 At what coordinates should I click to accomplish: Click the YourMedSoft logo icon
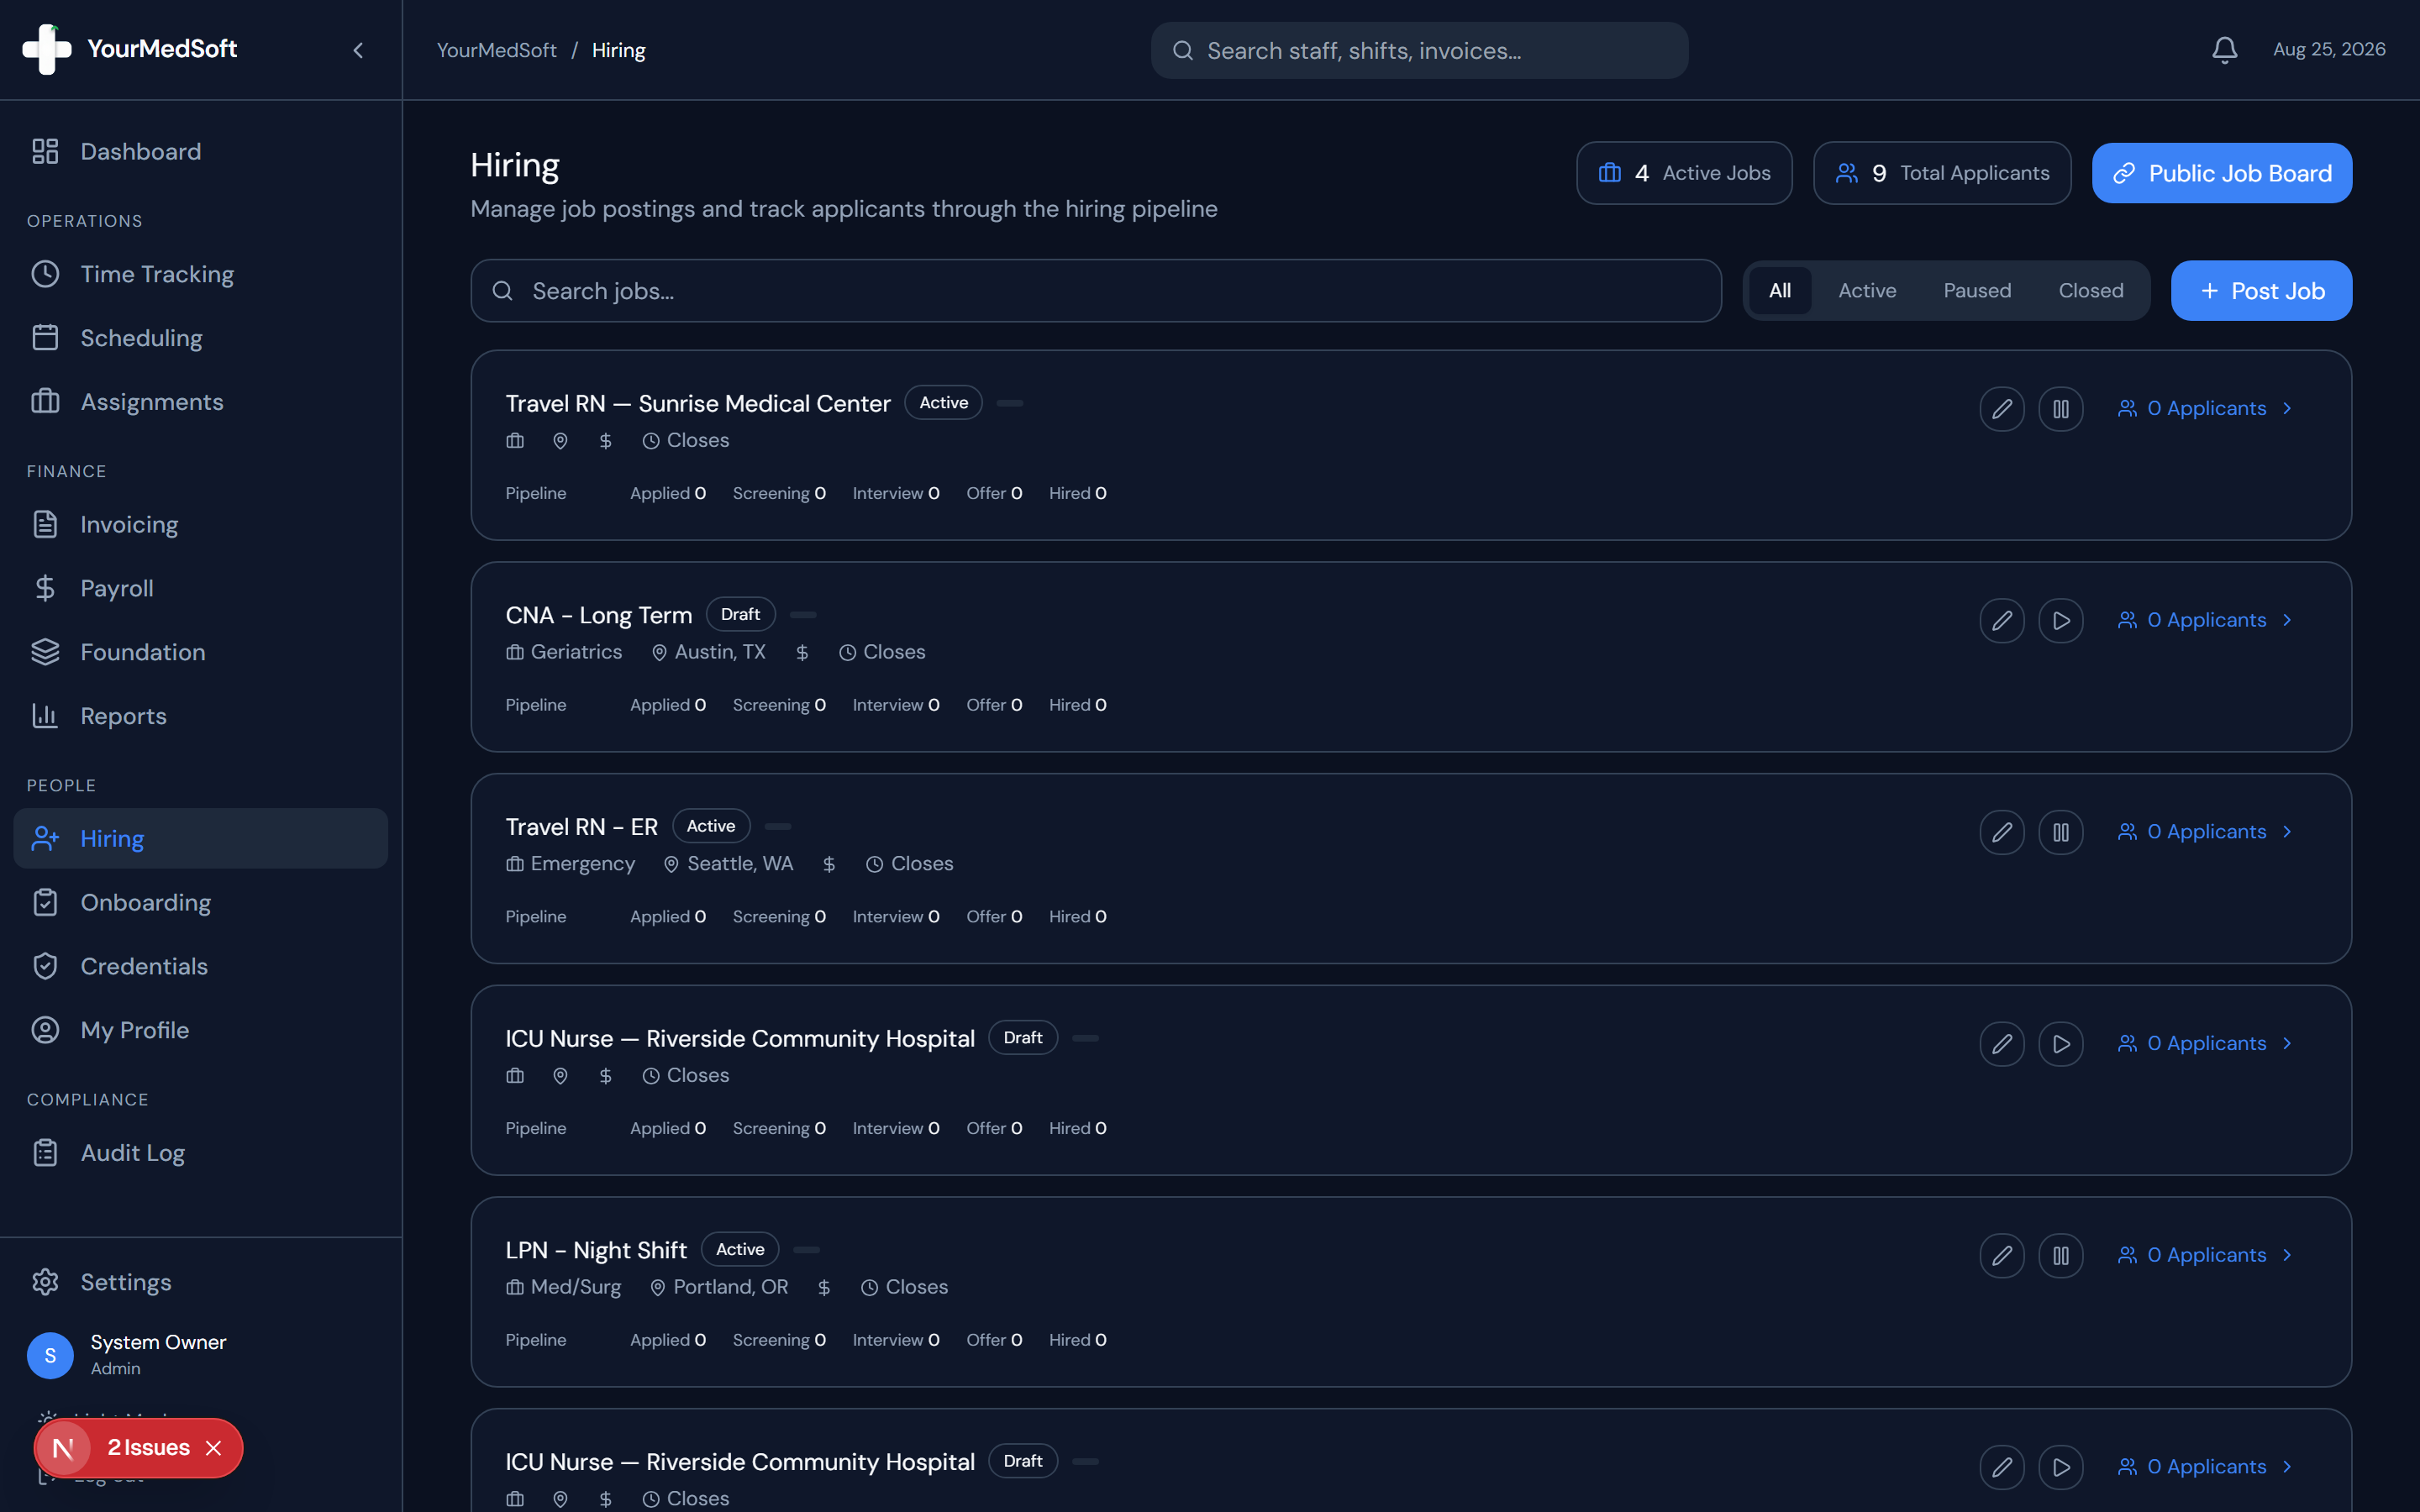coord(47,49)
